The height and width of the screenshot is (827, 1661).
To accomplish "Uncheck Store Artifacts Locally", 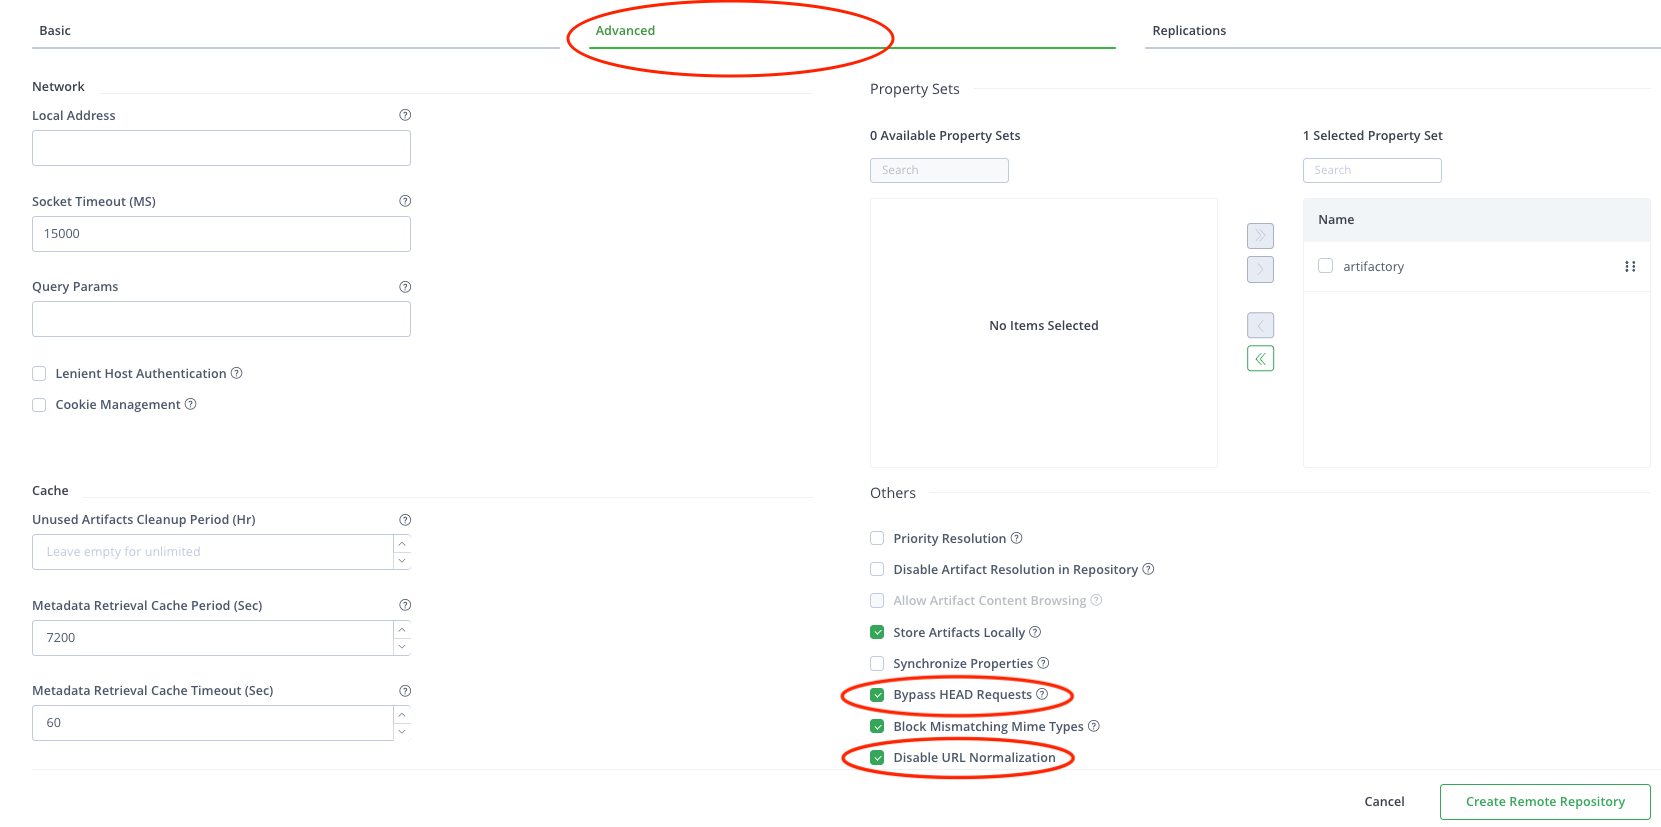I will [x=877, y=632].
